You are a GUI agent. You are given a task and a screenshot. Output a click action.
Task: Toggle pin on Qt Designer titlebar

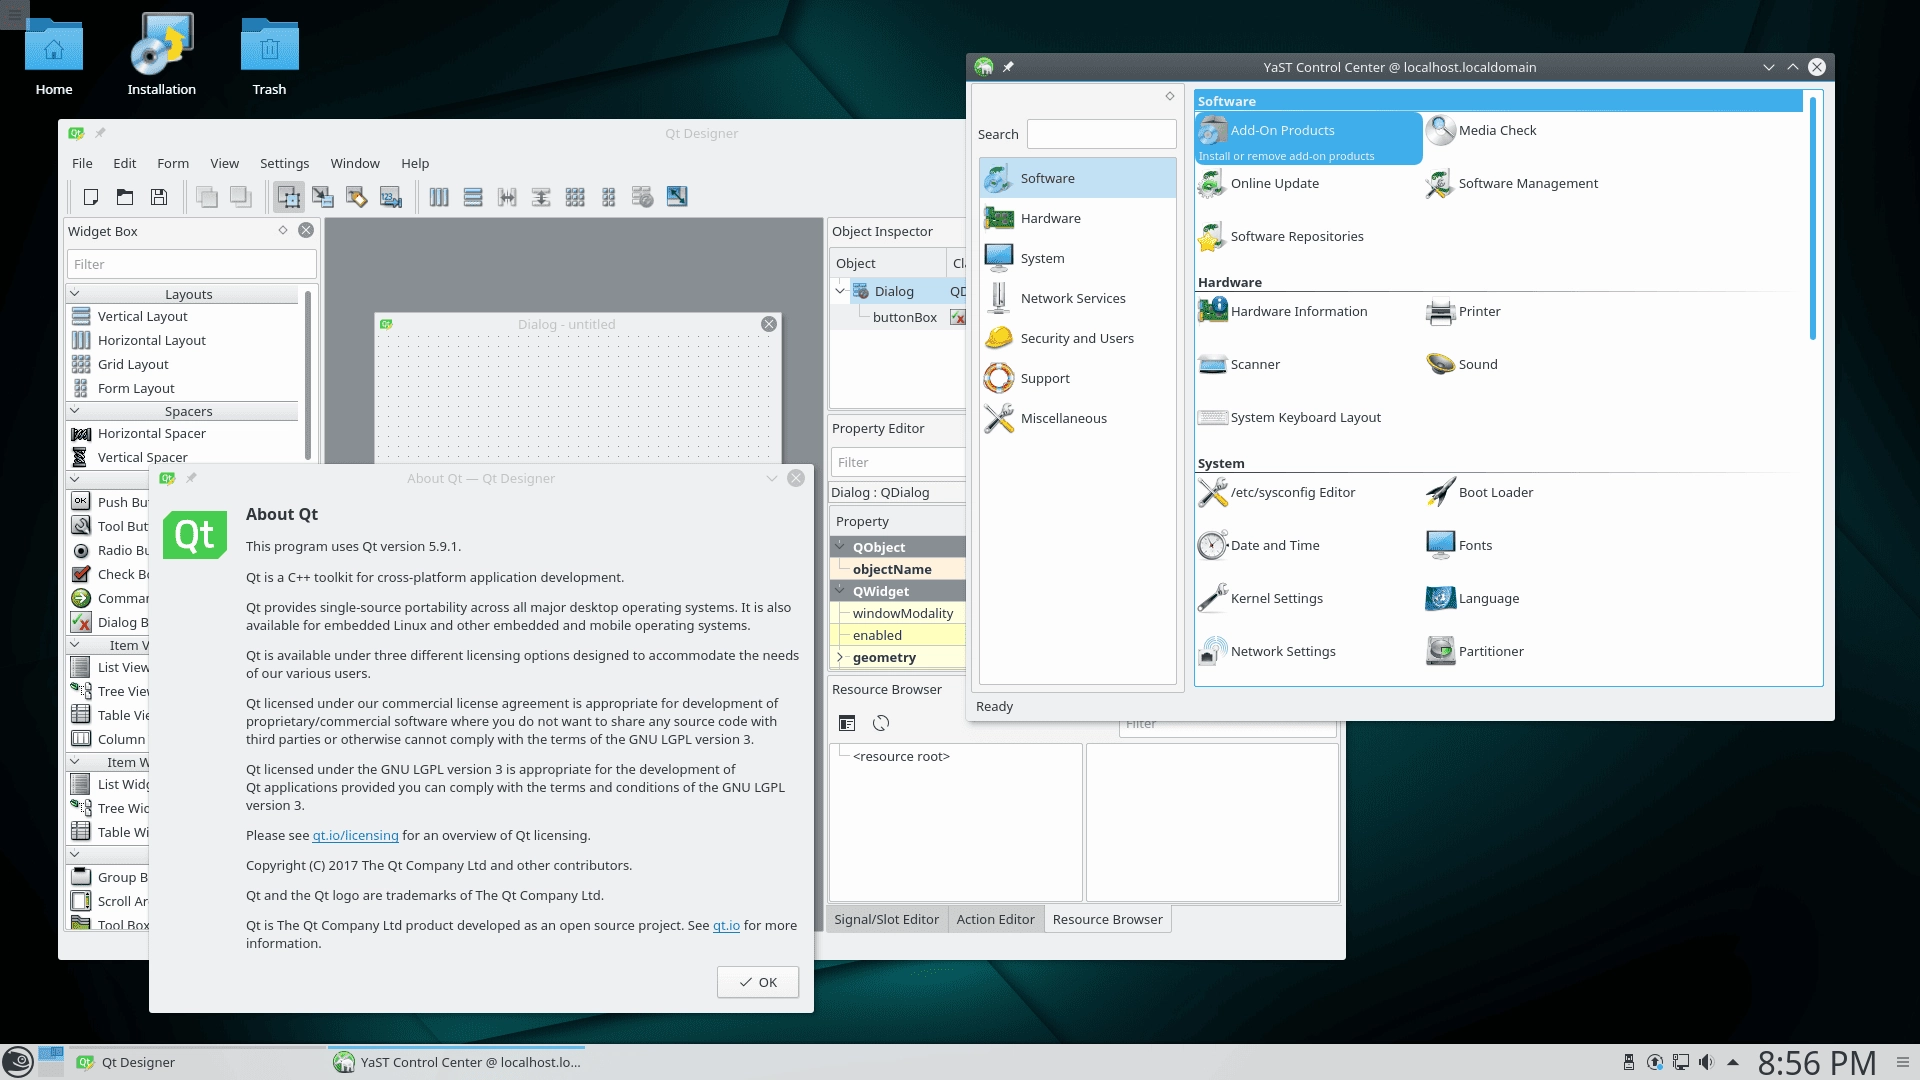click(100, 133)
